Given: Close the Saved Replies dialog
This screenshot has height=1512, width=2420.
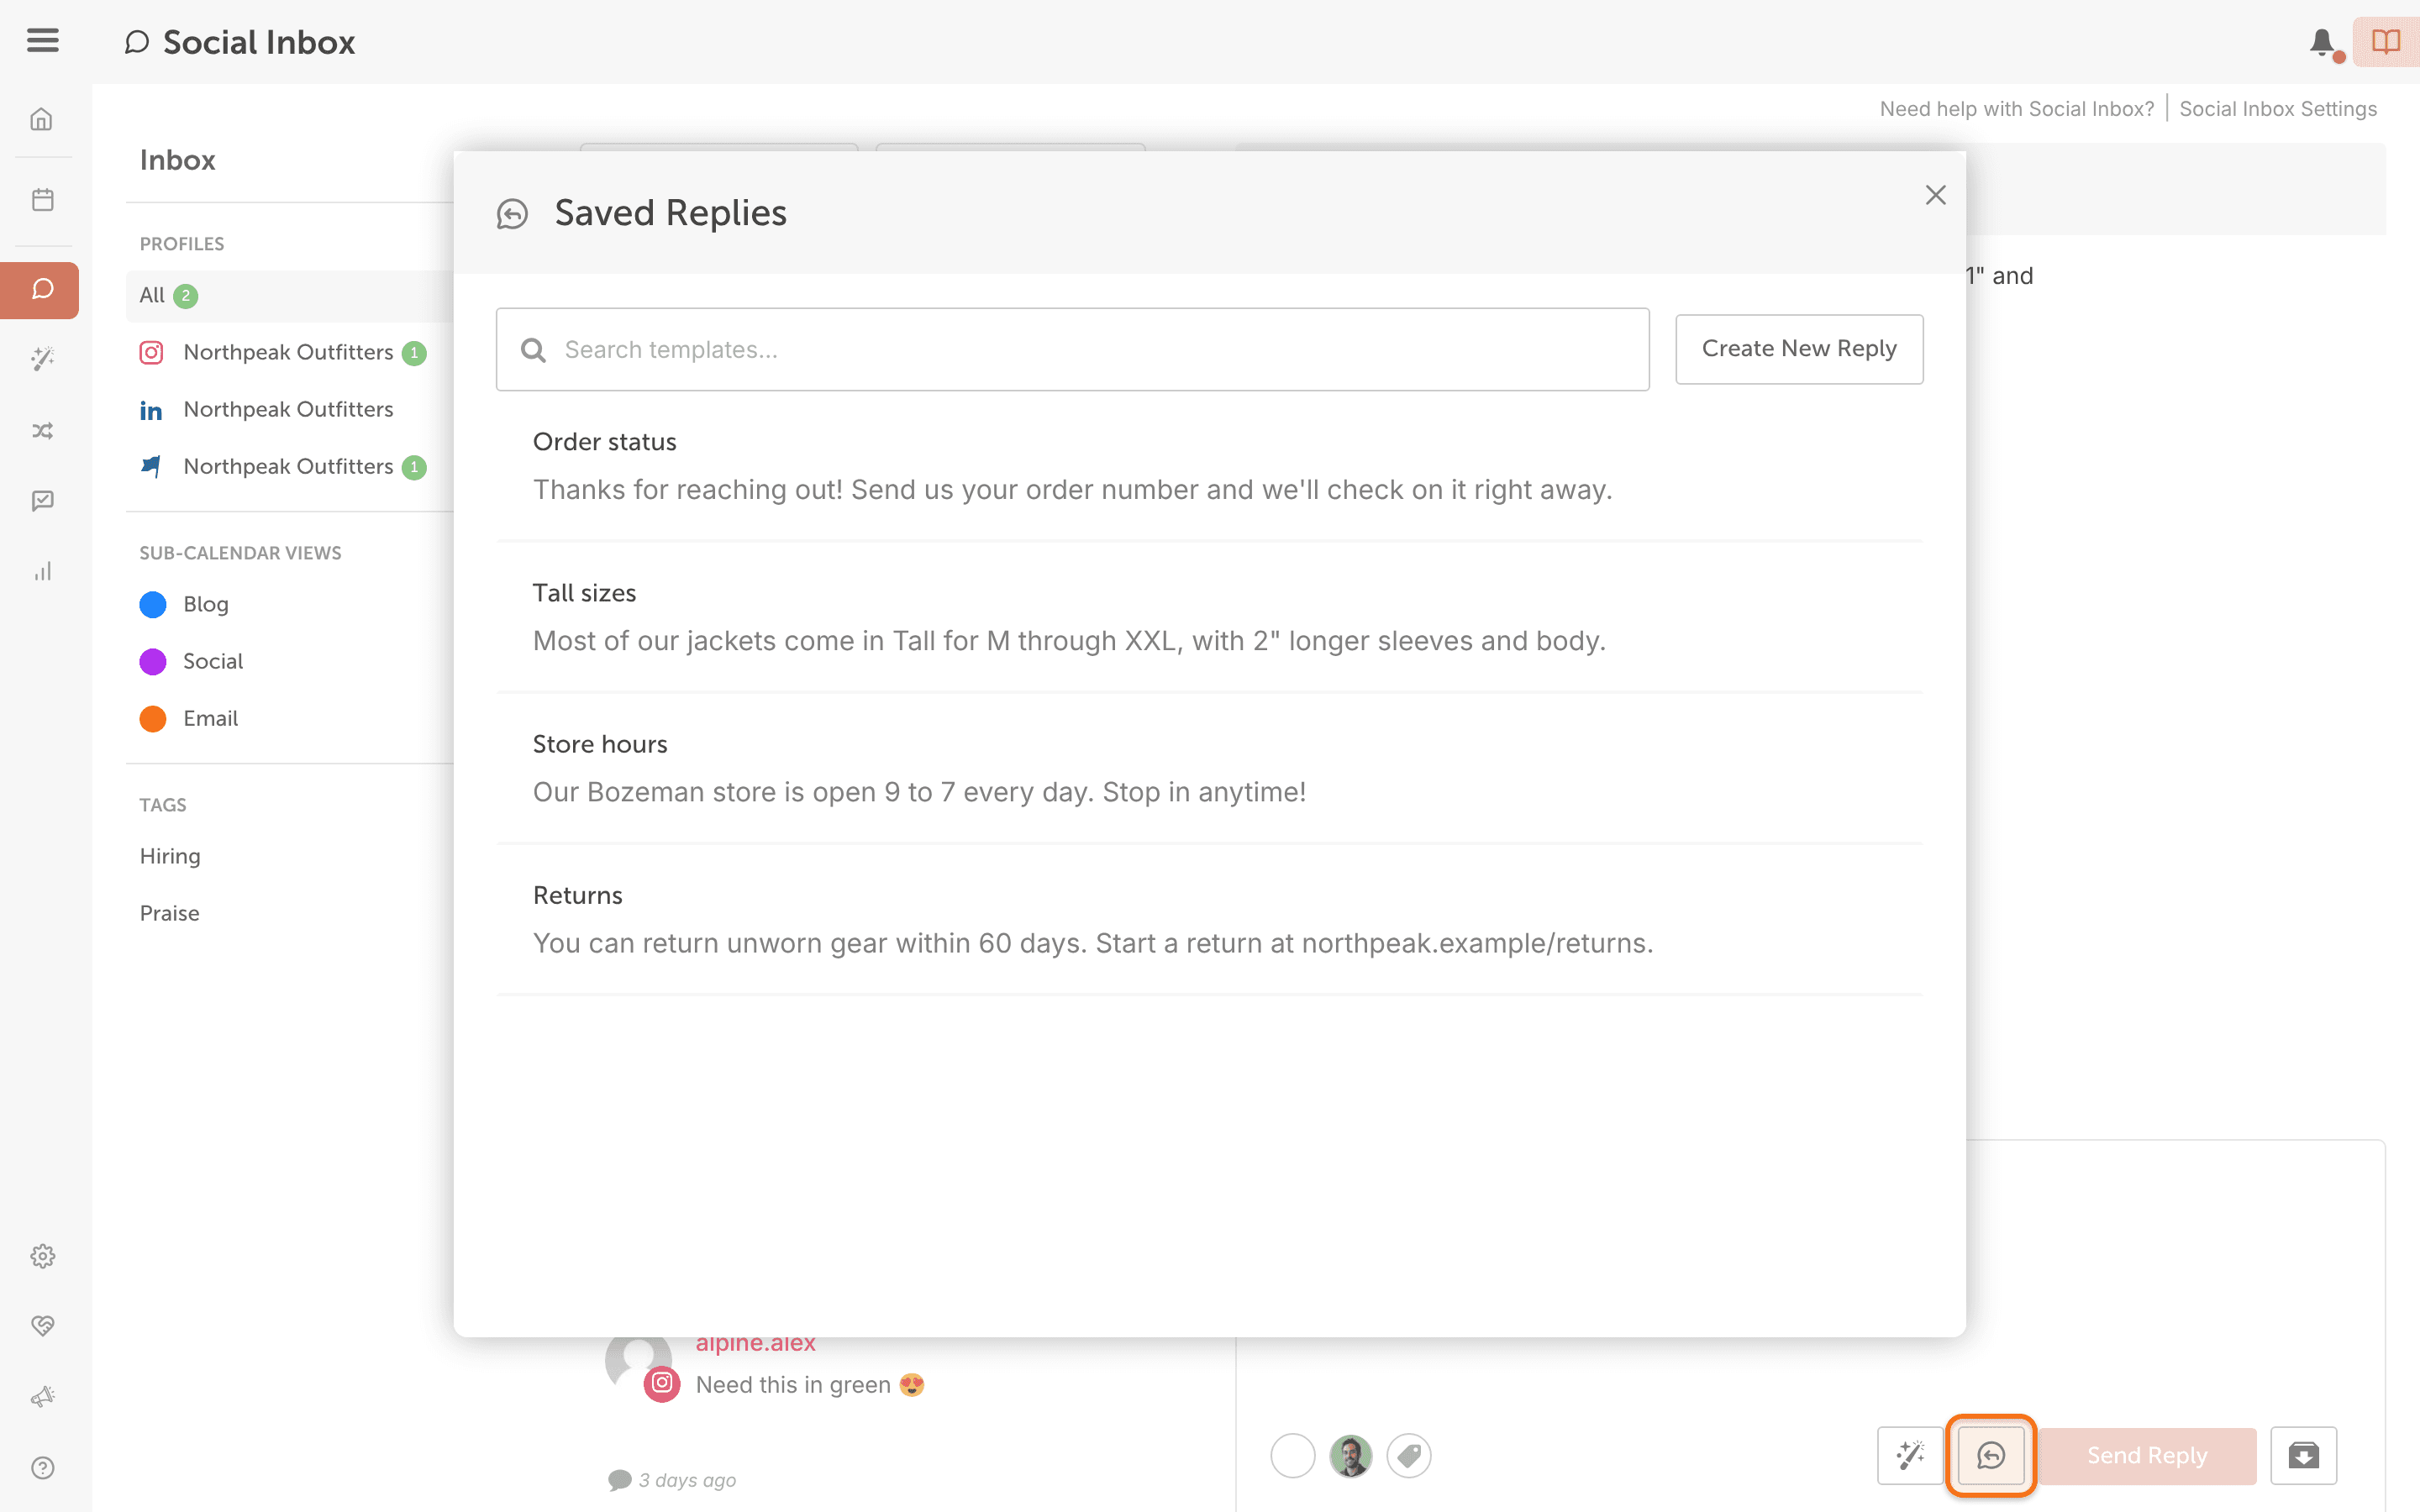Looking at the screenshot, I should [1936, 195].
